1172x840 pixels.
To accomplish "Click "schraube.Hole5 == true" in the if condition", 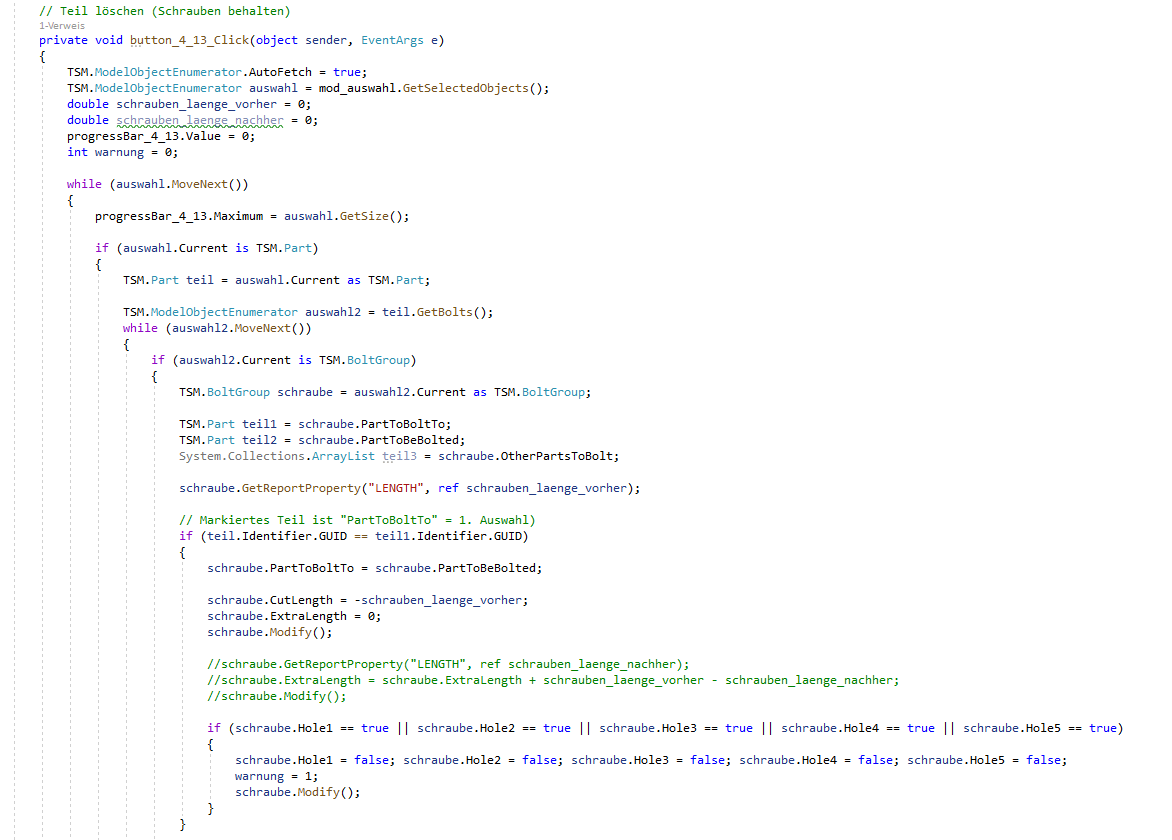I will tap(1040, 729).
